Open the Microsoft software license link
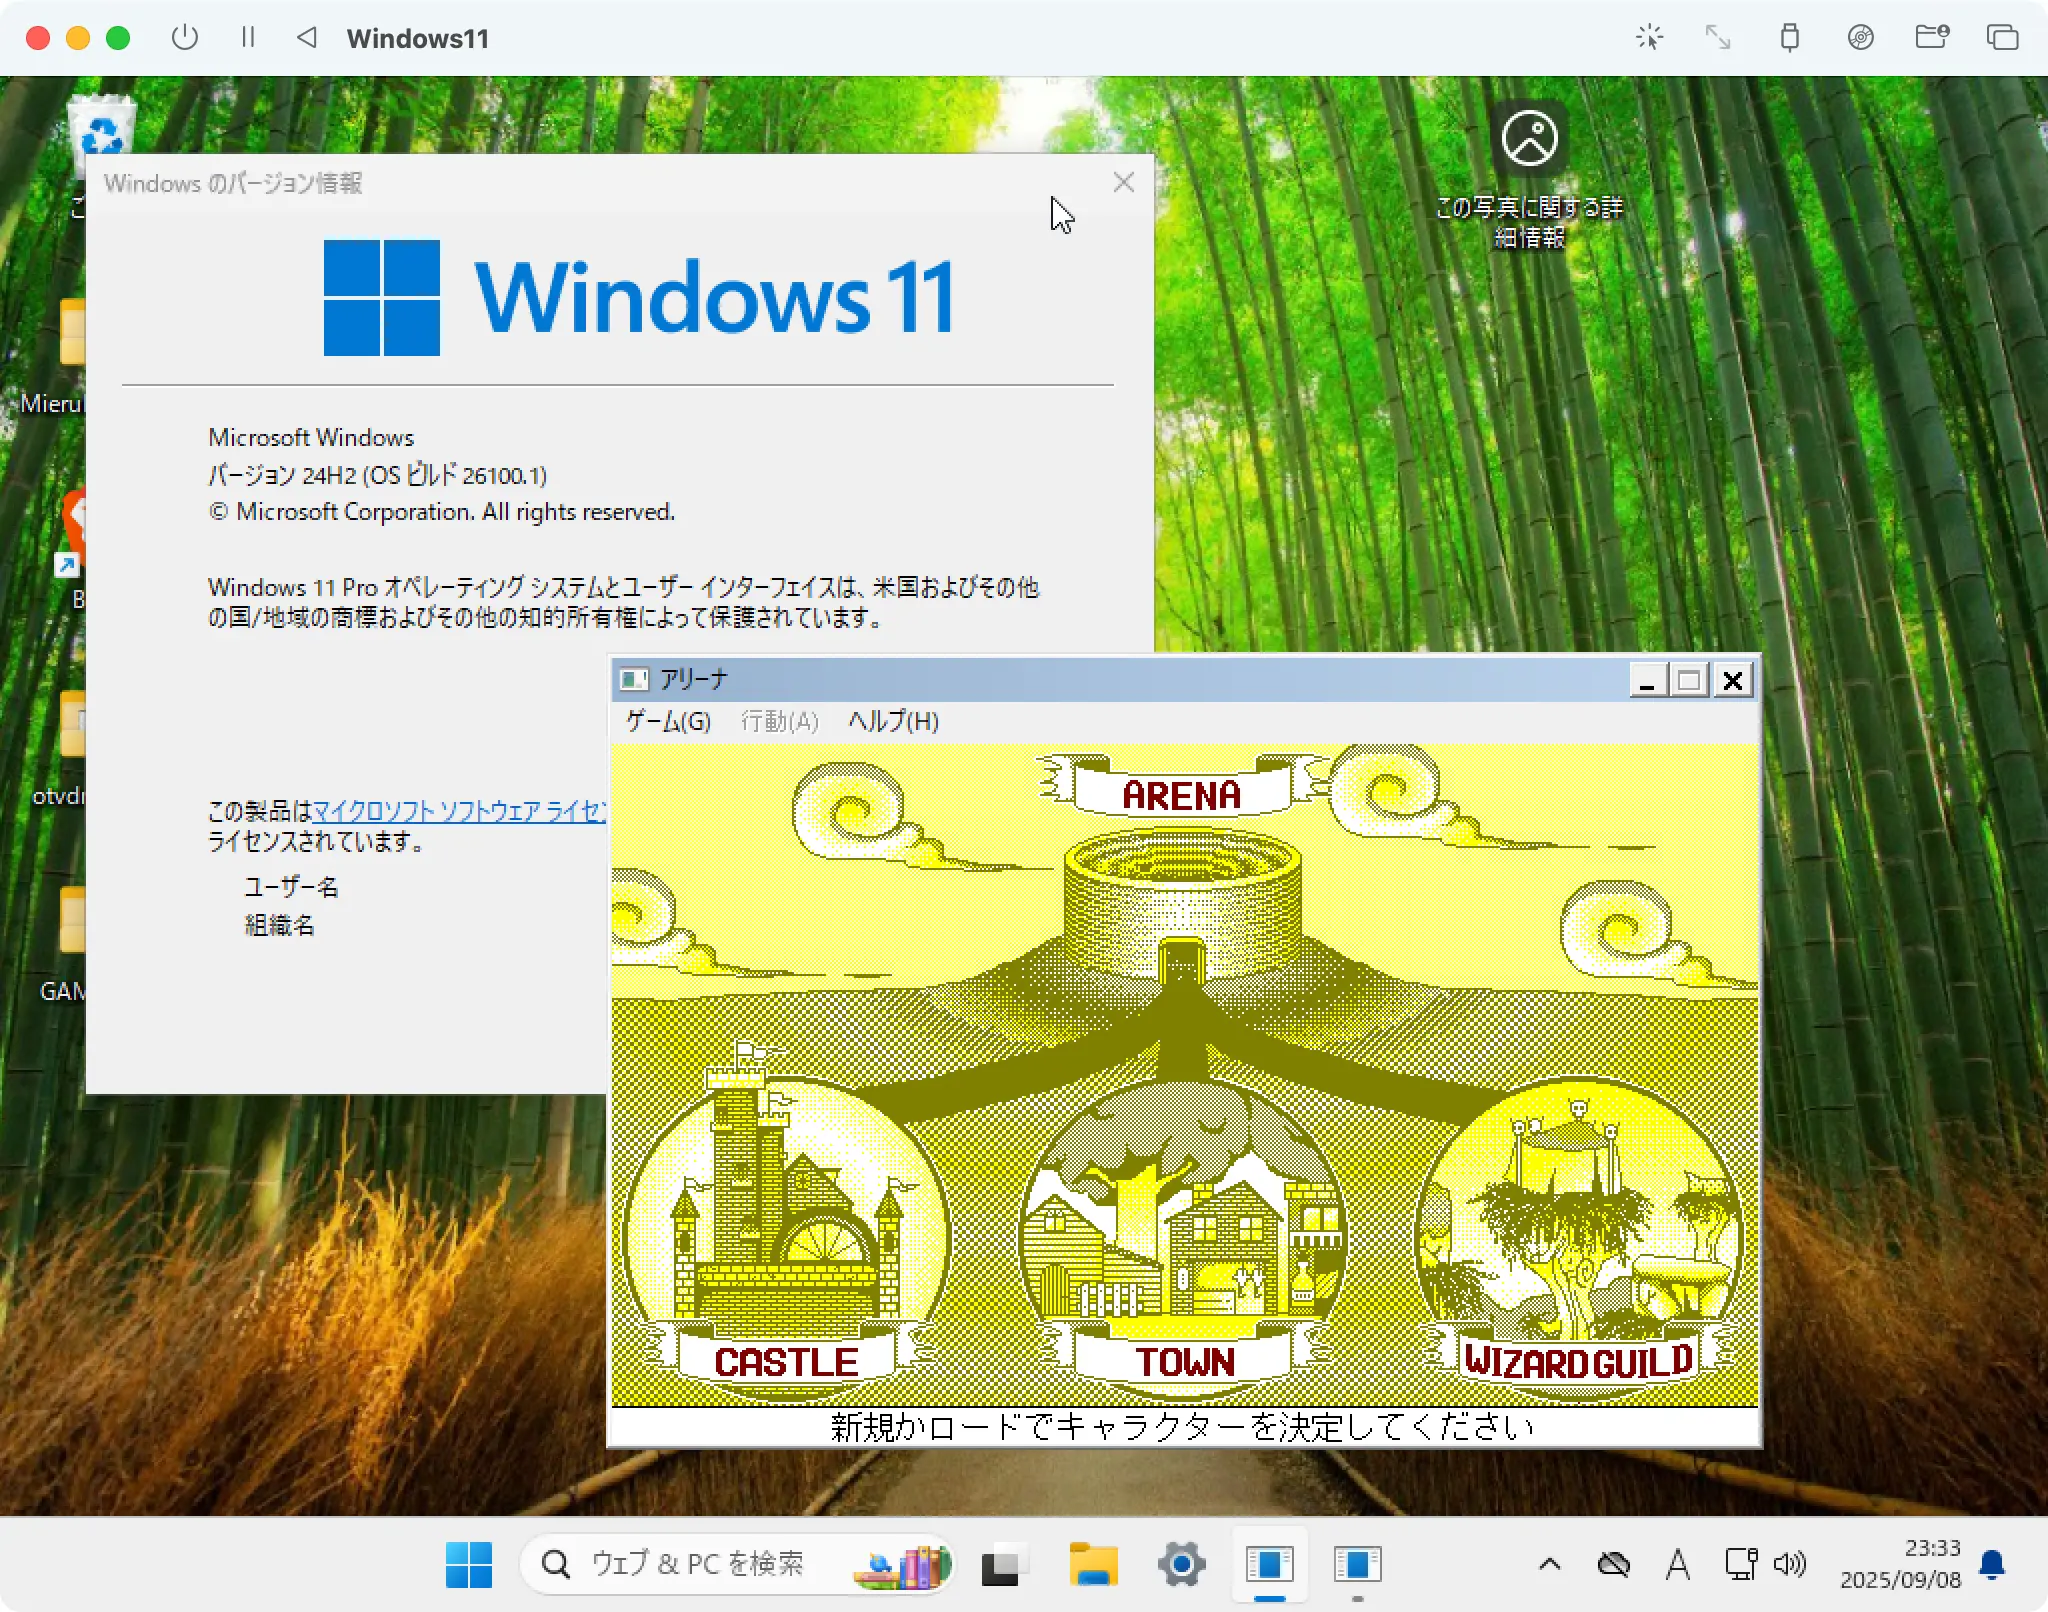2048x1612 pixels. point(460,810)
